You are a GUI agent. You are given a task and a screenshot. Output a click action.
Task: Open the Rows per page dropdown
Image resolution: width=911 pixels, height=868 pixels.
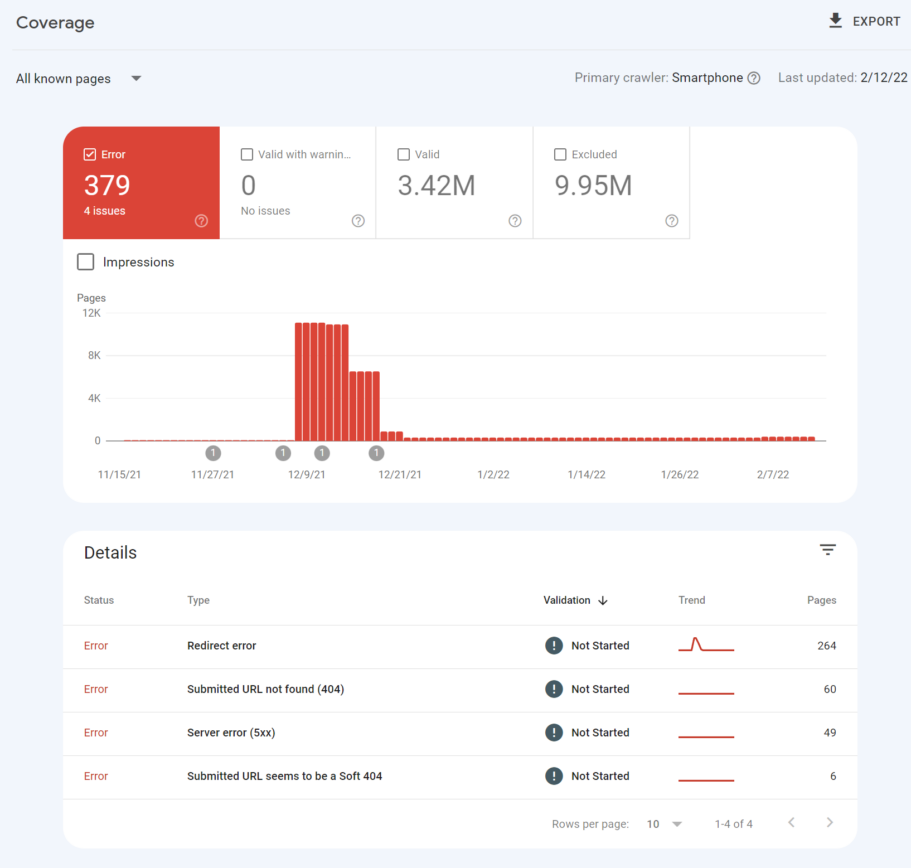pyautogui.click(x=660, y=823)
